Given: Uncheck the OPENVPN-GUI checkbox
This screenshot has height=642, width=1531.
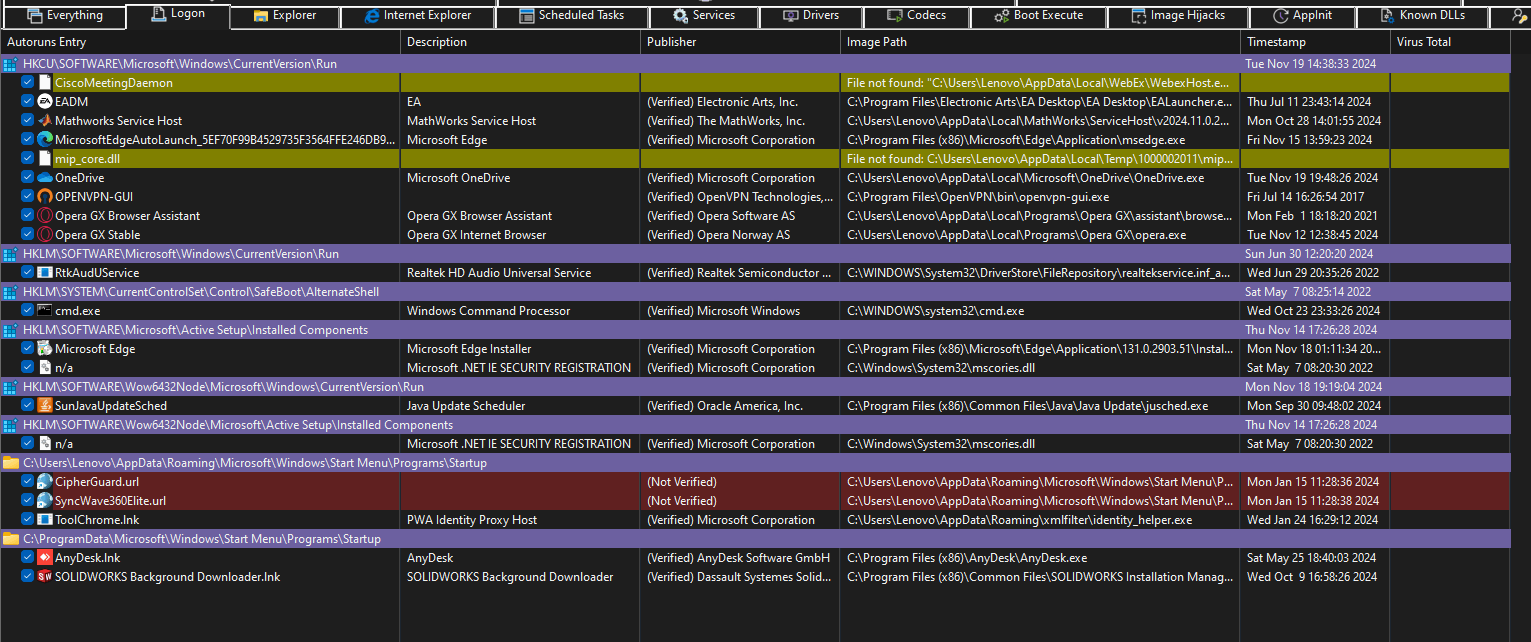Looking at the screenshot, I should (28, 197).
